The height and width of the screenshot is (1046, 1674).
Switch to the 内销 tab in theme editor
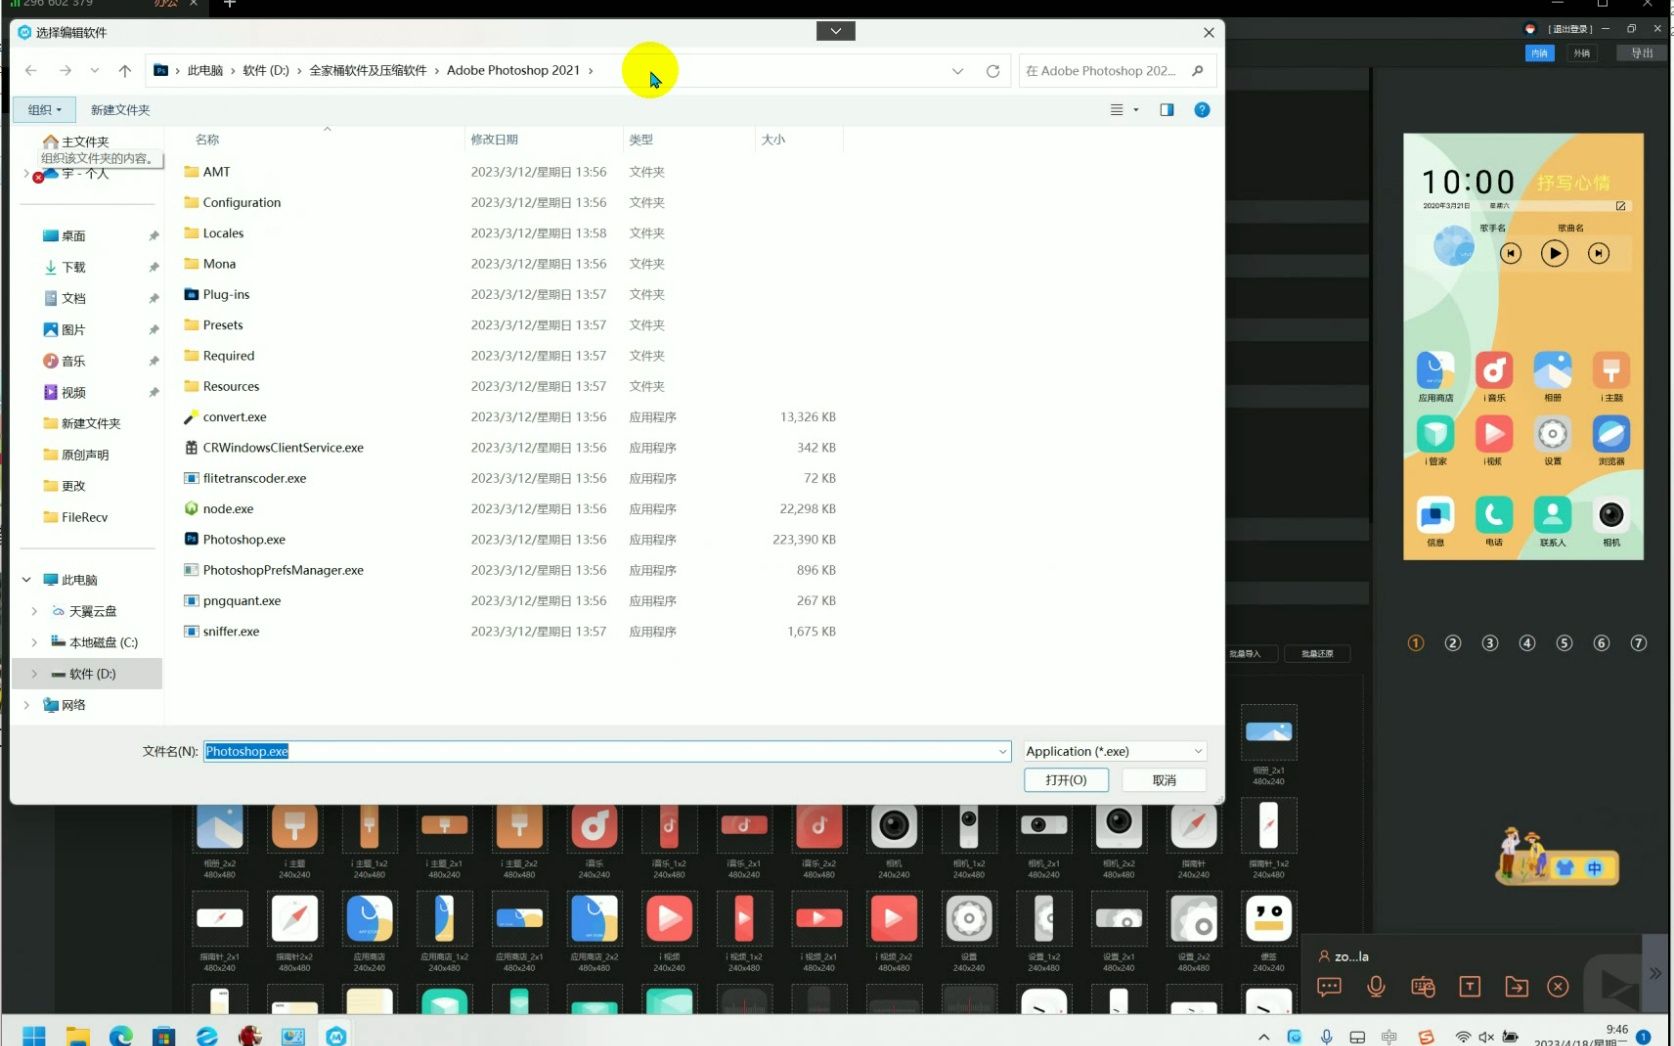tap(1539, 53)
